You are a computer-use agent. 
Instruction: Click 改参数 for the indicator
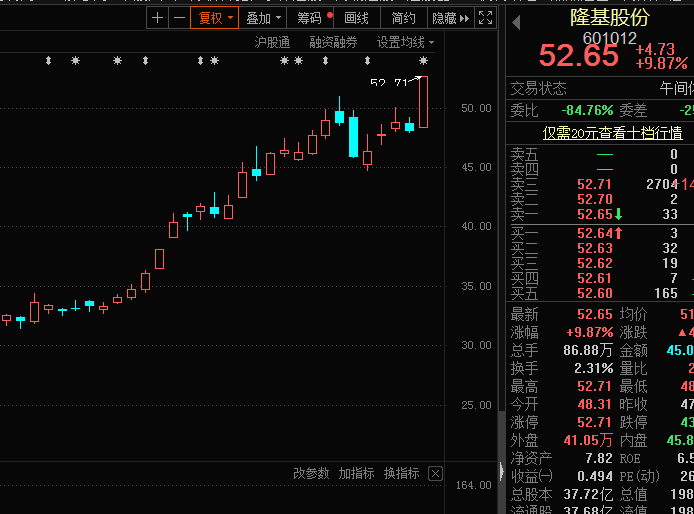coord(311,473)
